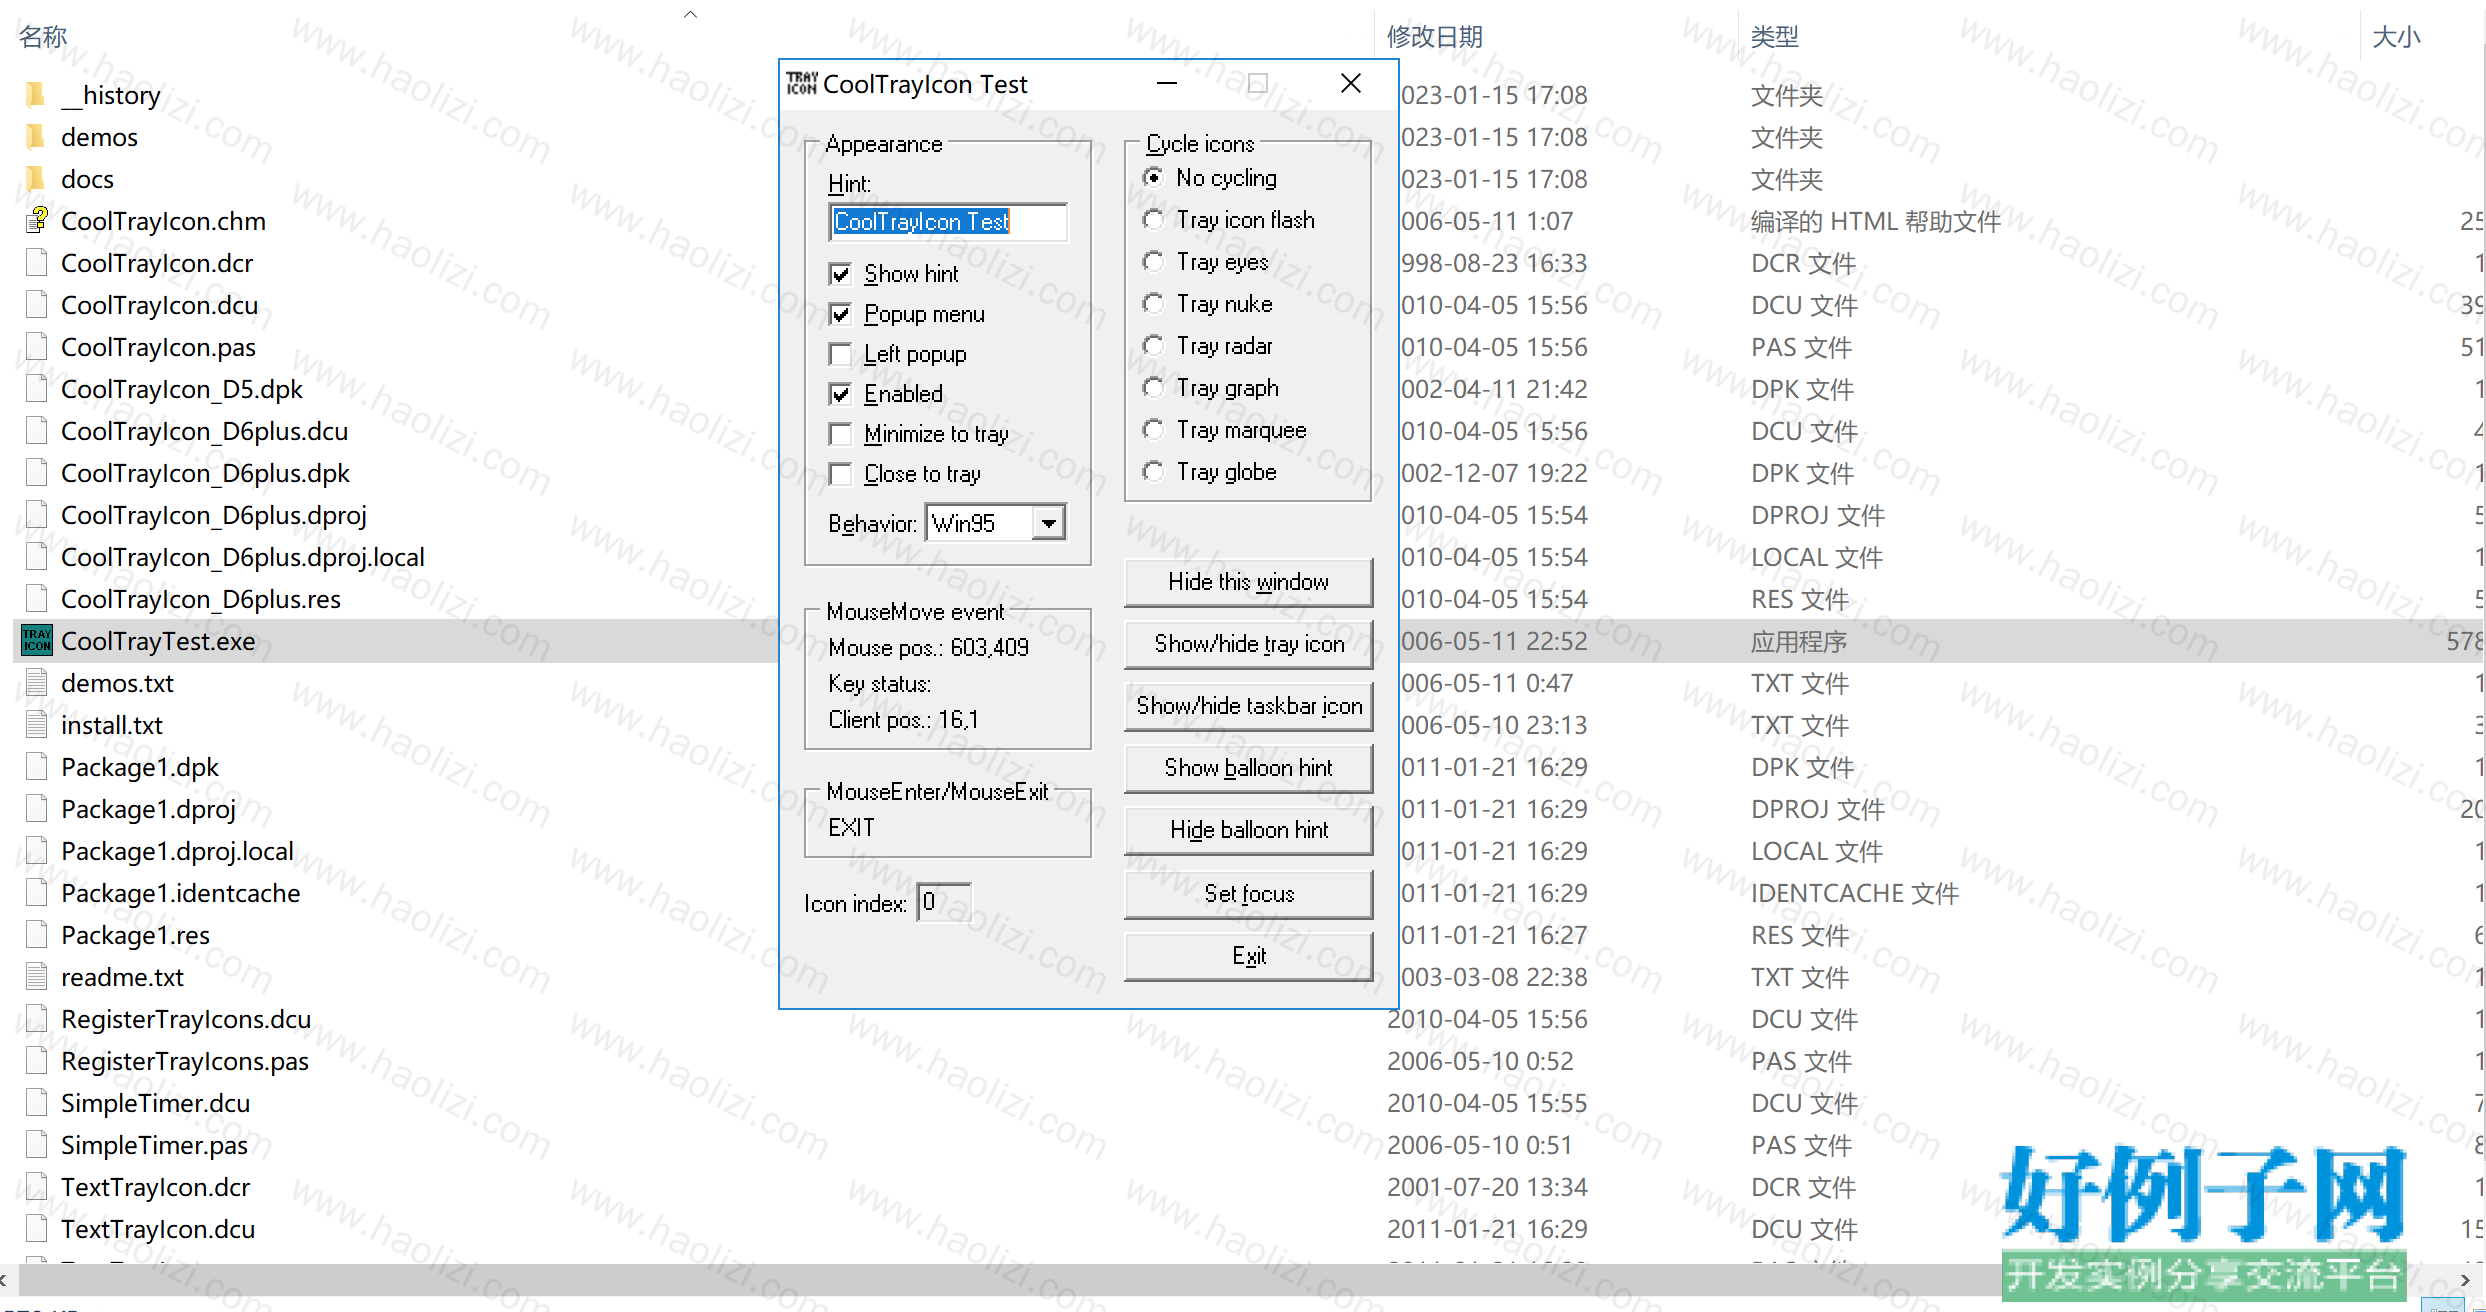
Task: Click the CoolTrayIcon.chm help file icon
Action: (37, 221)
